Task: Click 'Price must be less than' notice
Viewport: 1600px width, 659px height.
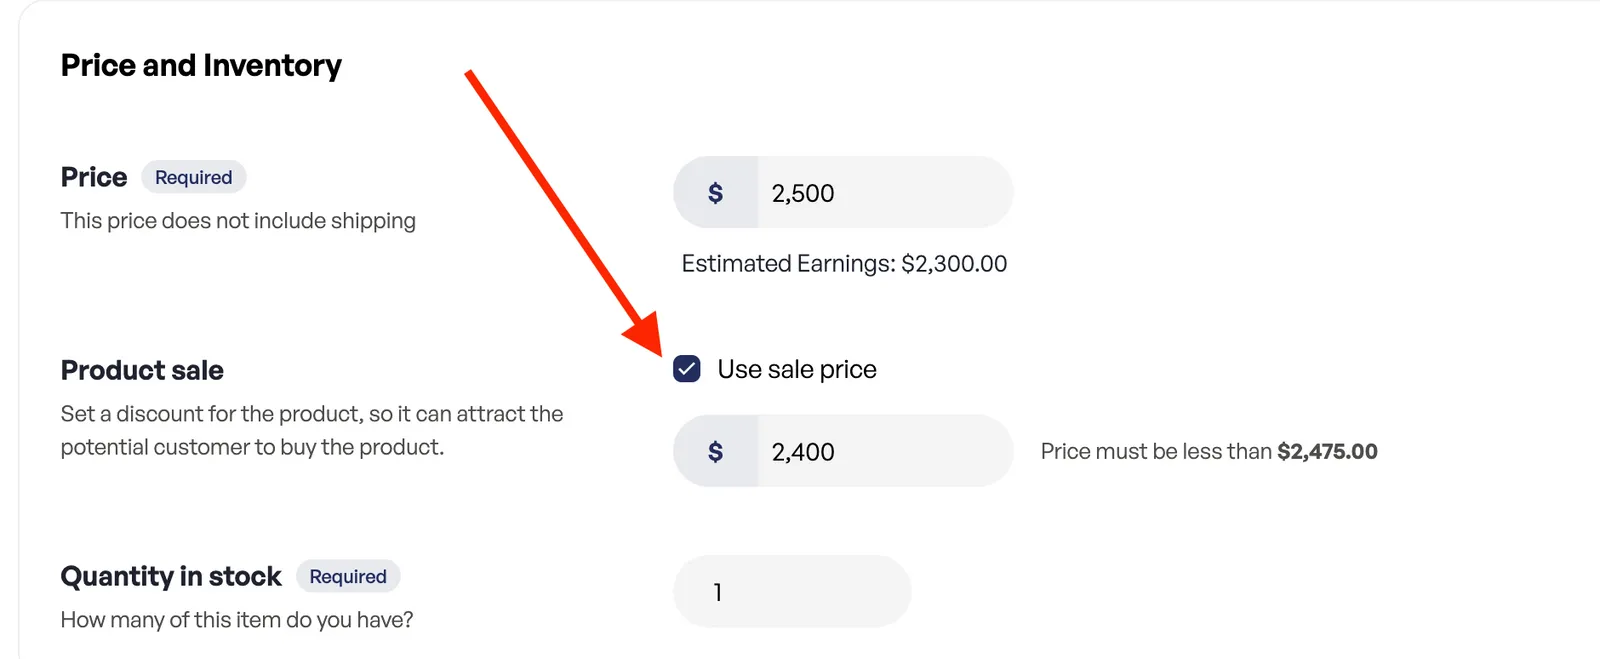Action: click(x=1156, y=452)
